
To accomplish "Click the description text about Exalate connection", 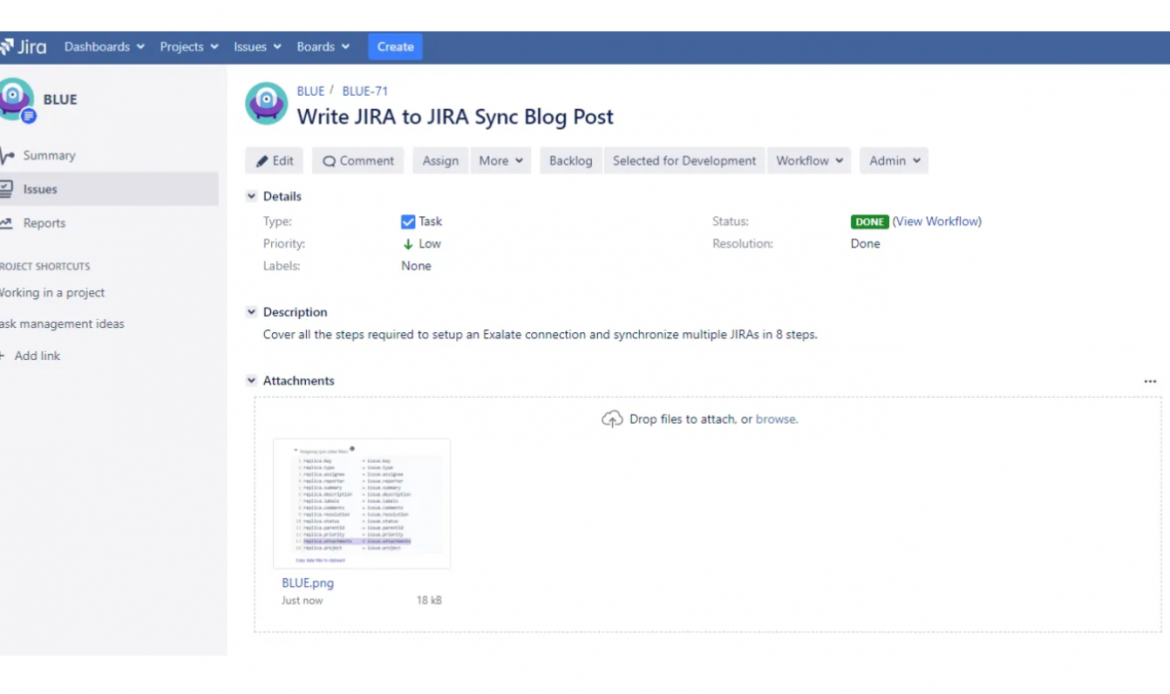I will coord(539,334).
